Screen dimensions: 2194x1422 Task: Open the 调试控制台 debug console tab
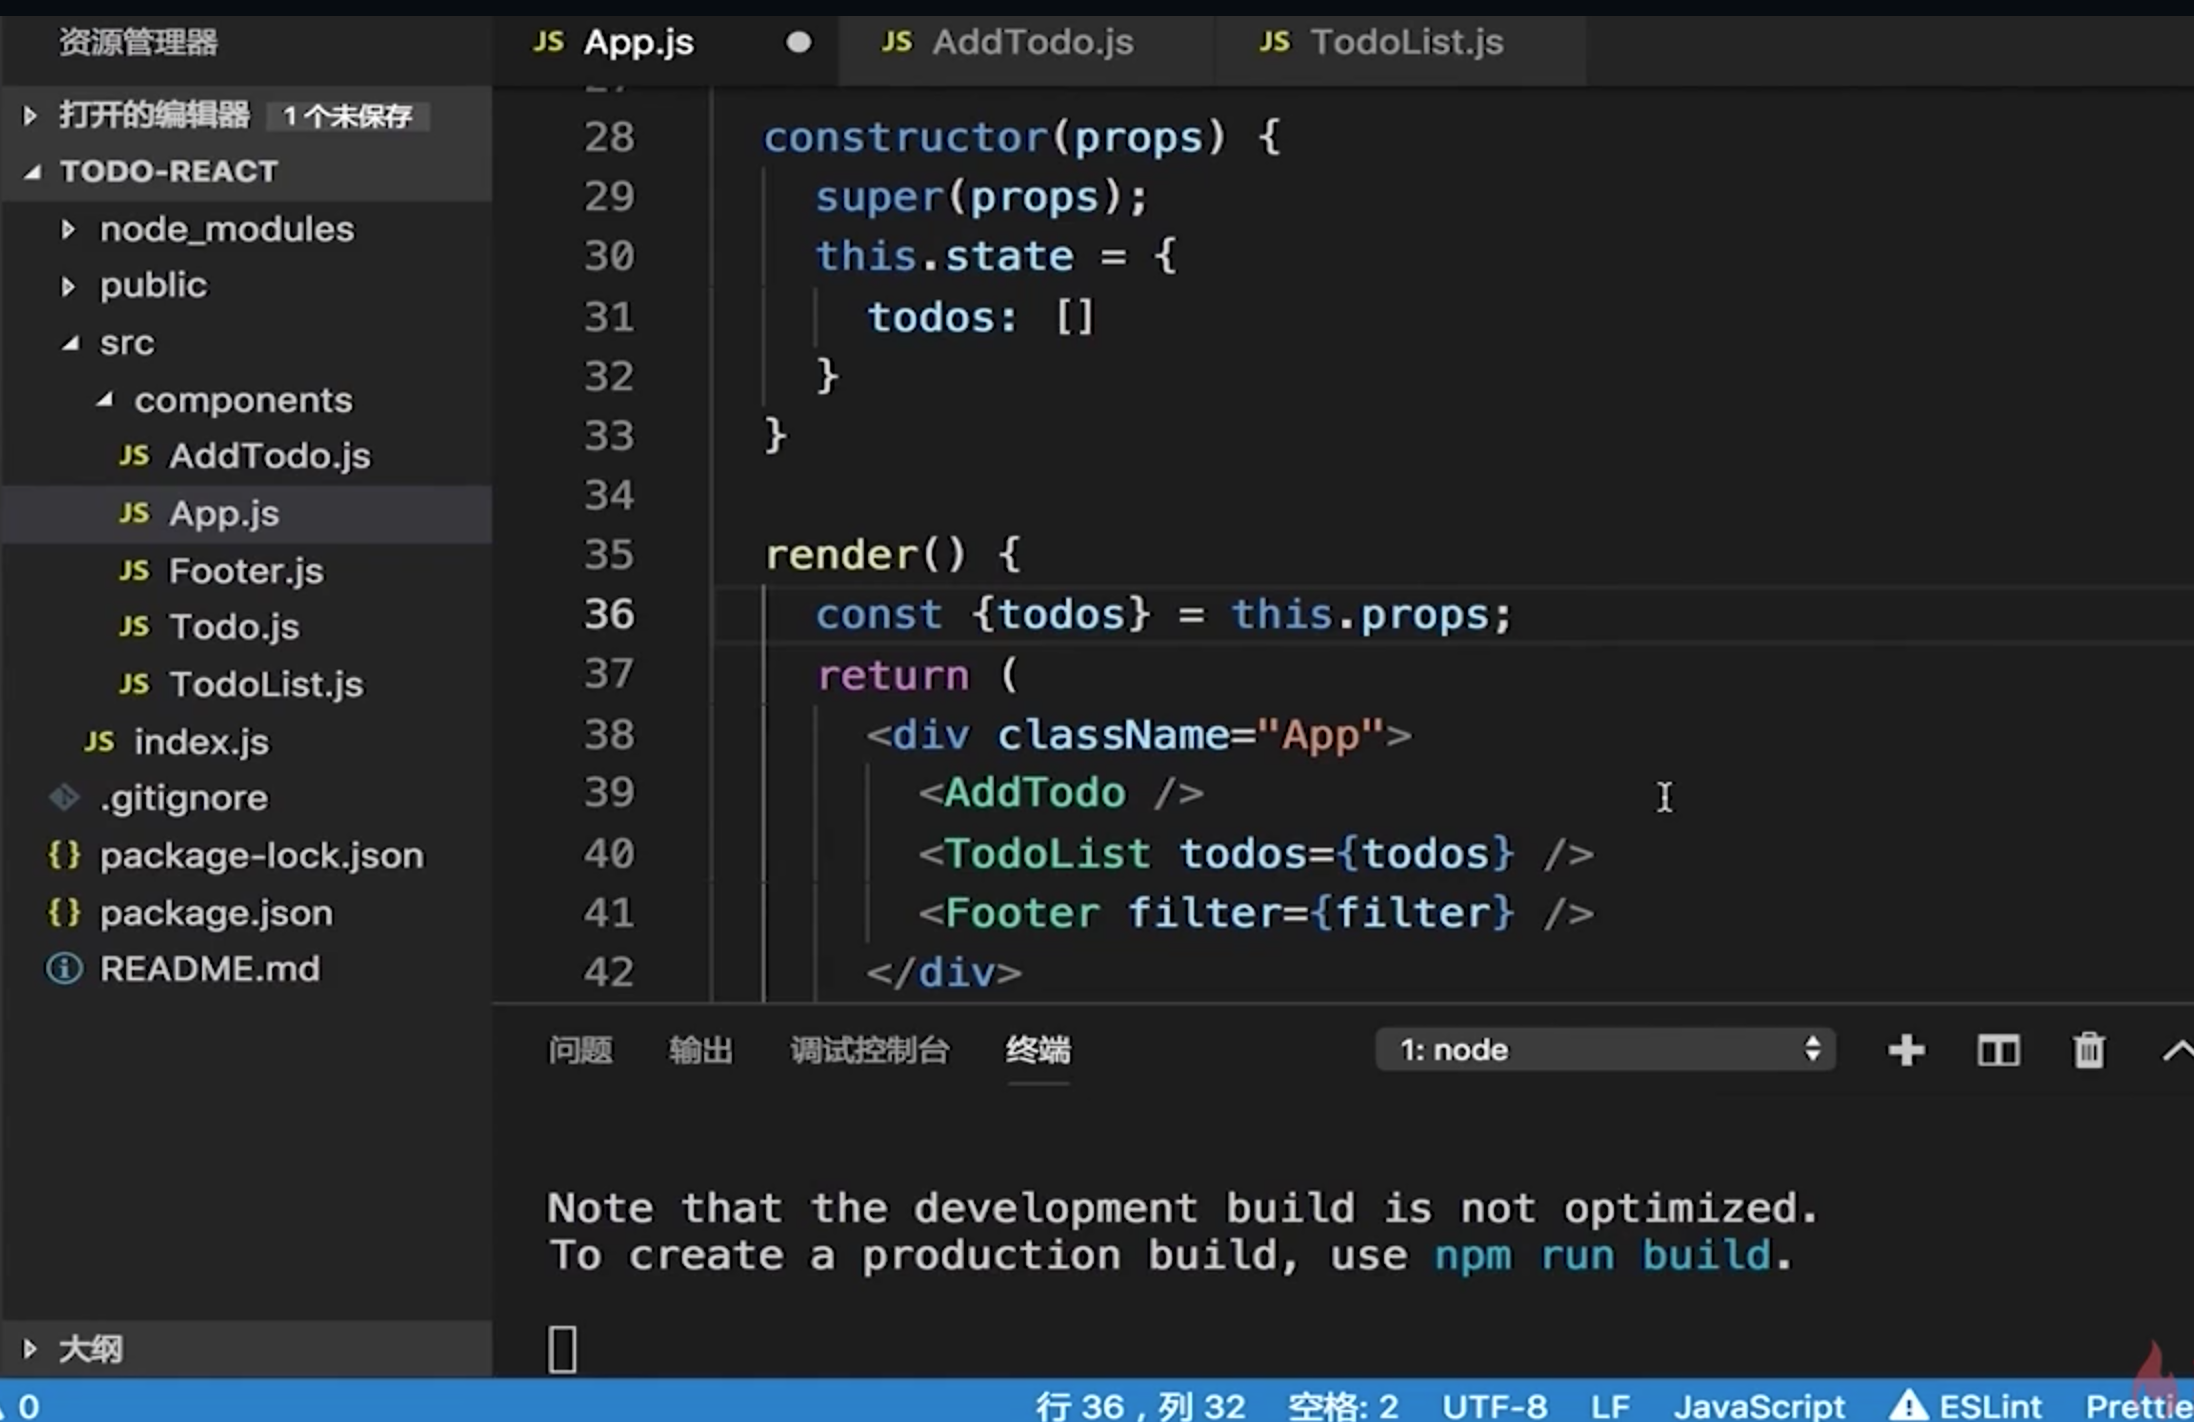(869, 1050)
